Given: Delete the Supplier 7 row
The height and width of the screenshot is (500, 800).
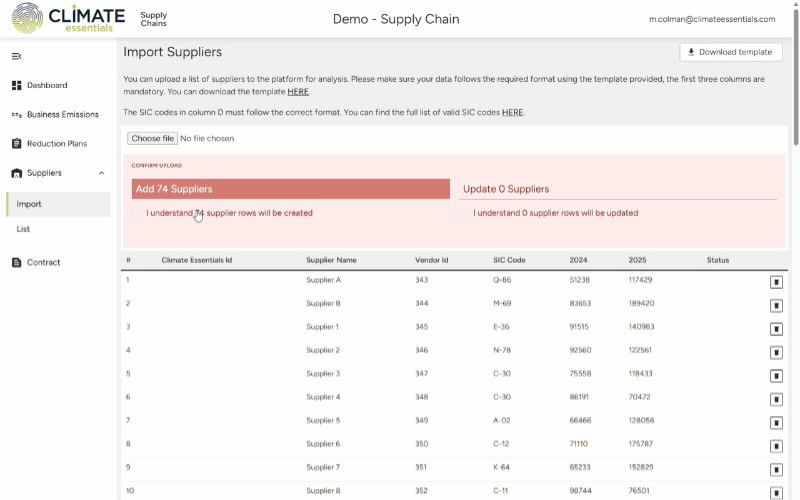Looking at the screenshot, I should point(776,470).
